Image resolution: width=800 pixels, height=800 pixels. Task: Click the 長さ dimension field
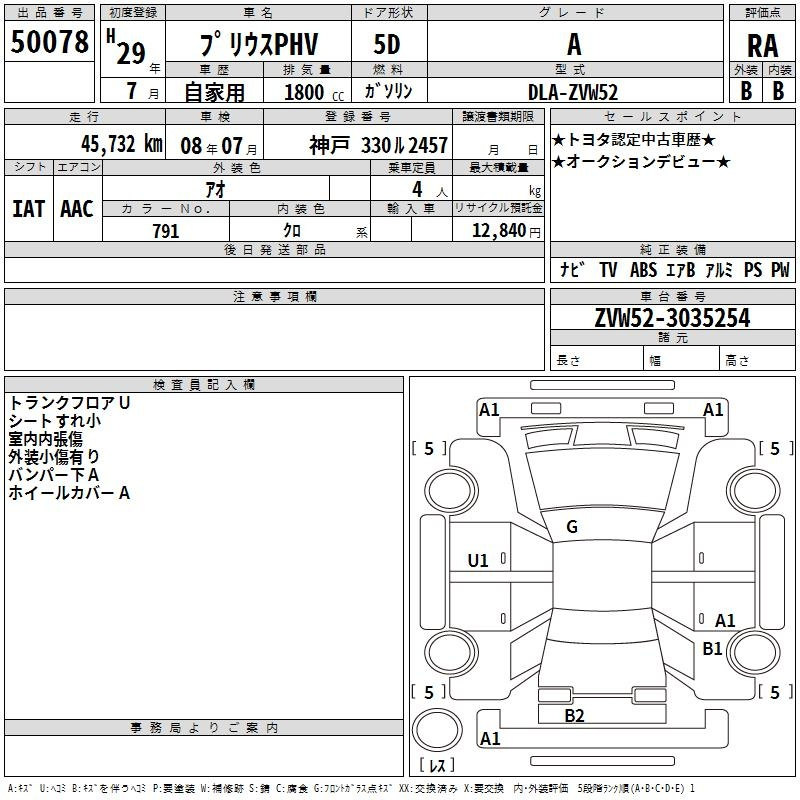596,358
